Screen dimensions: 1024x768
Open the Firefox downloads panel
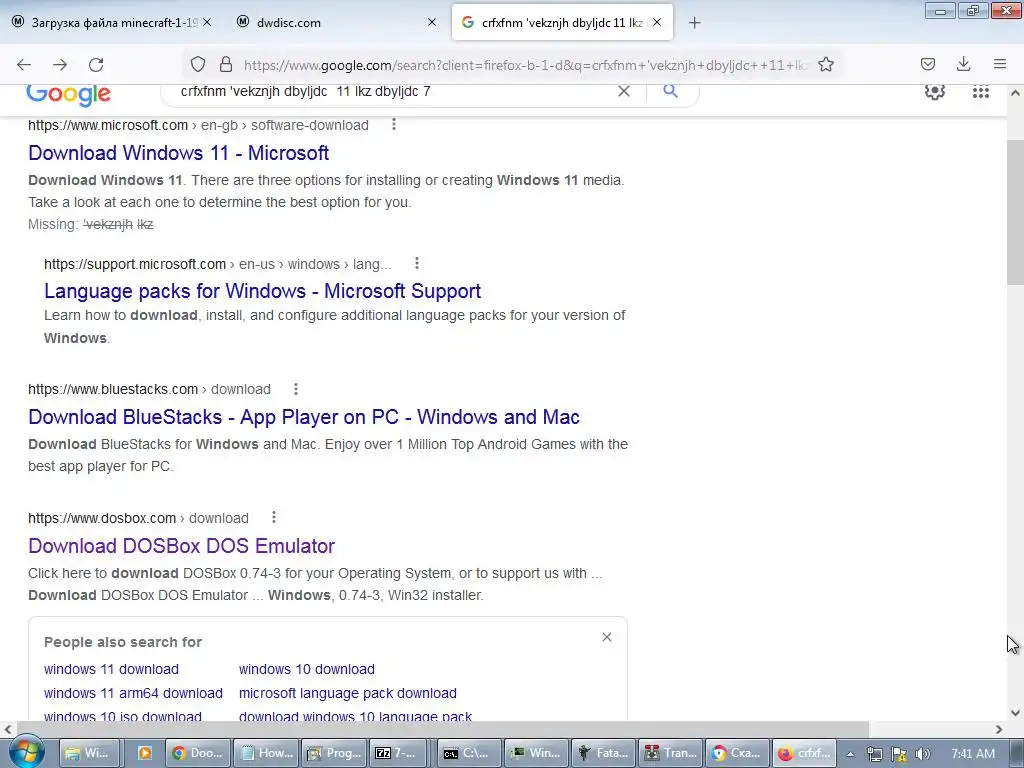click(x=963, y=64)
